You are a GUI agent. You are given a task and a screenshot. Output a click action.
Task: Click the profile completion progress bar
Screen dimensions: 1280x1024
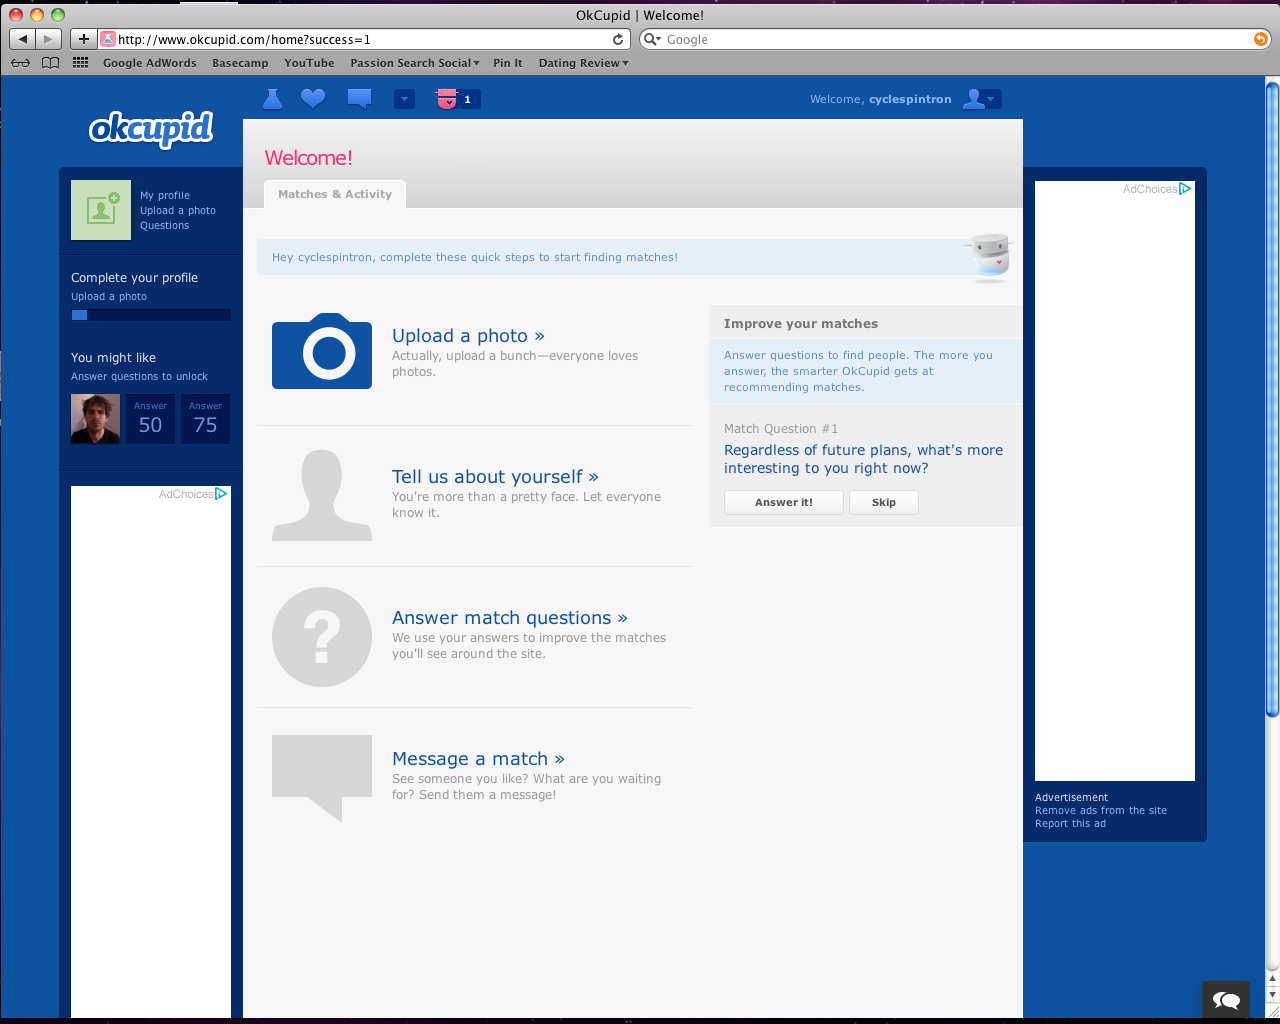click(x=151, y=315)
